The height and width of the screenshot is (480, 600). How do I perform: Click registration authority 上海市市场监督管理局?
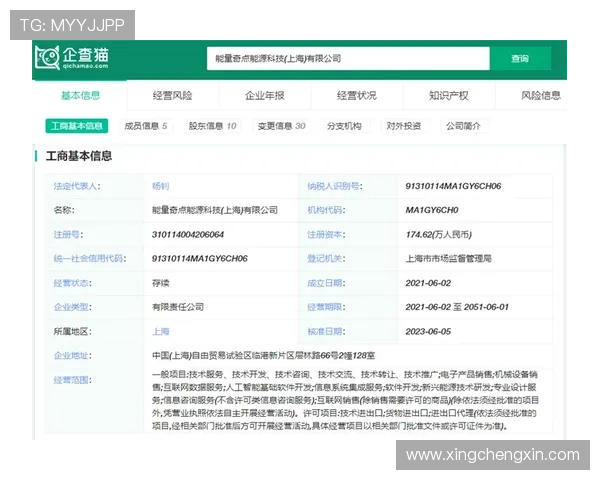448,259
